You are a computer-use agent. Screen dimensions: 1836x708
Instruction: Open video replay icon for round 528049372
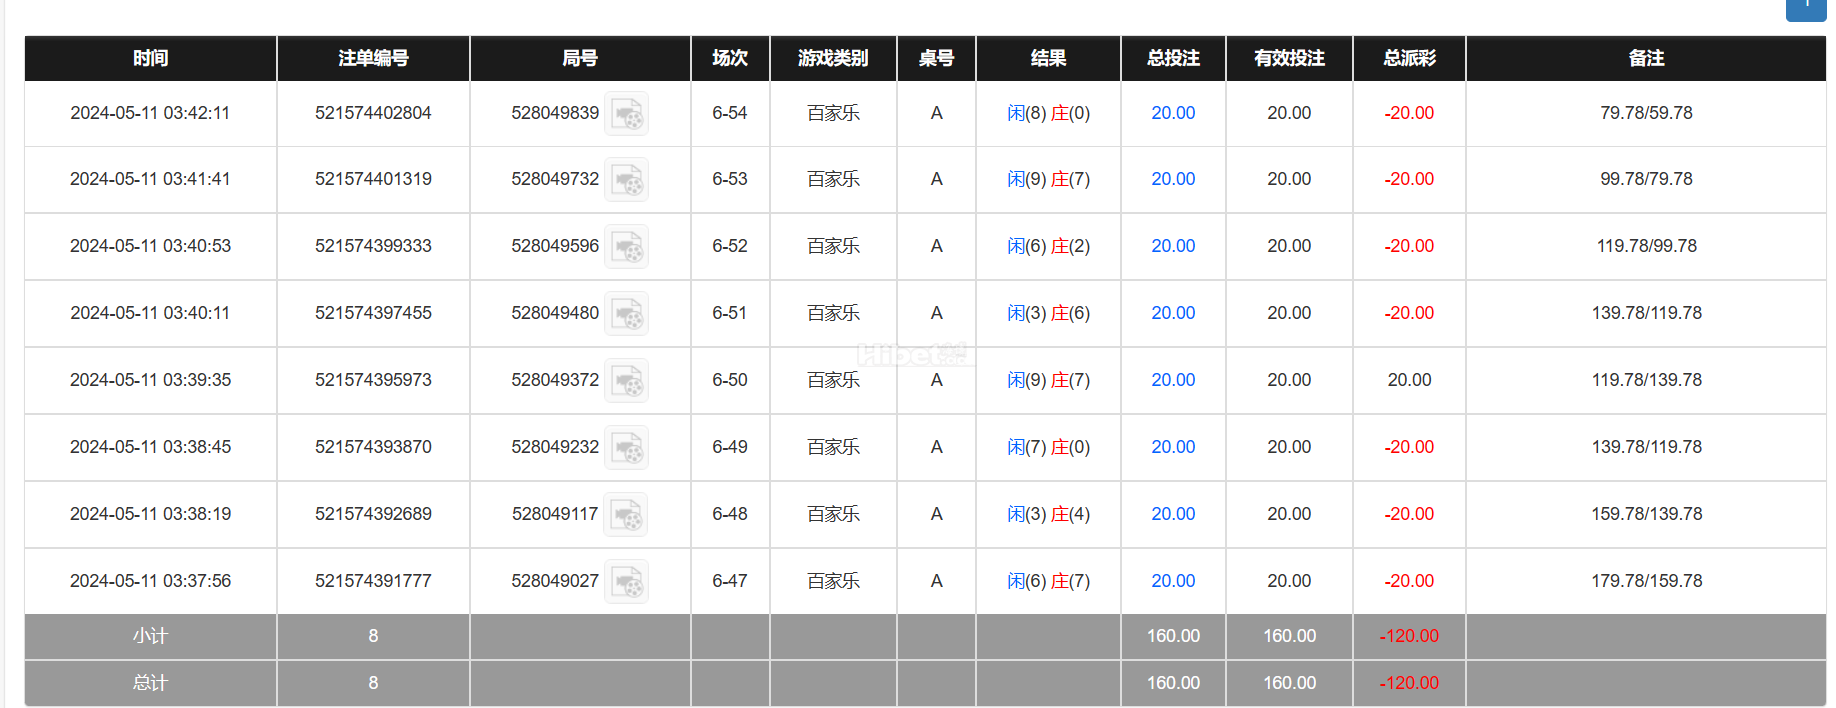(627, 380)
